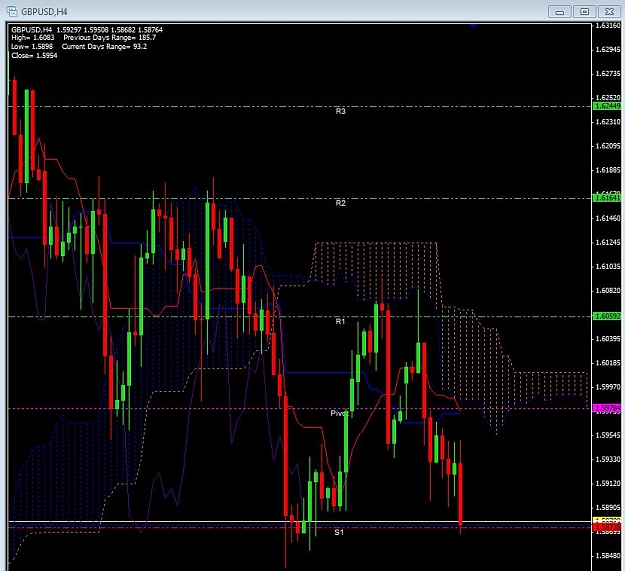Screen dimensions: 625x571
Task: Close the GBPUSD,H4 chart window
Action: click(609, 12)
